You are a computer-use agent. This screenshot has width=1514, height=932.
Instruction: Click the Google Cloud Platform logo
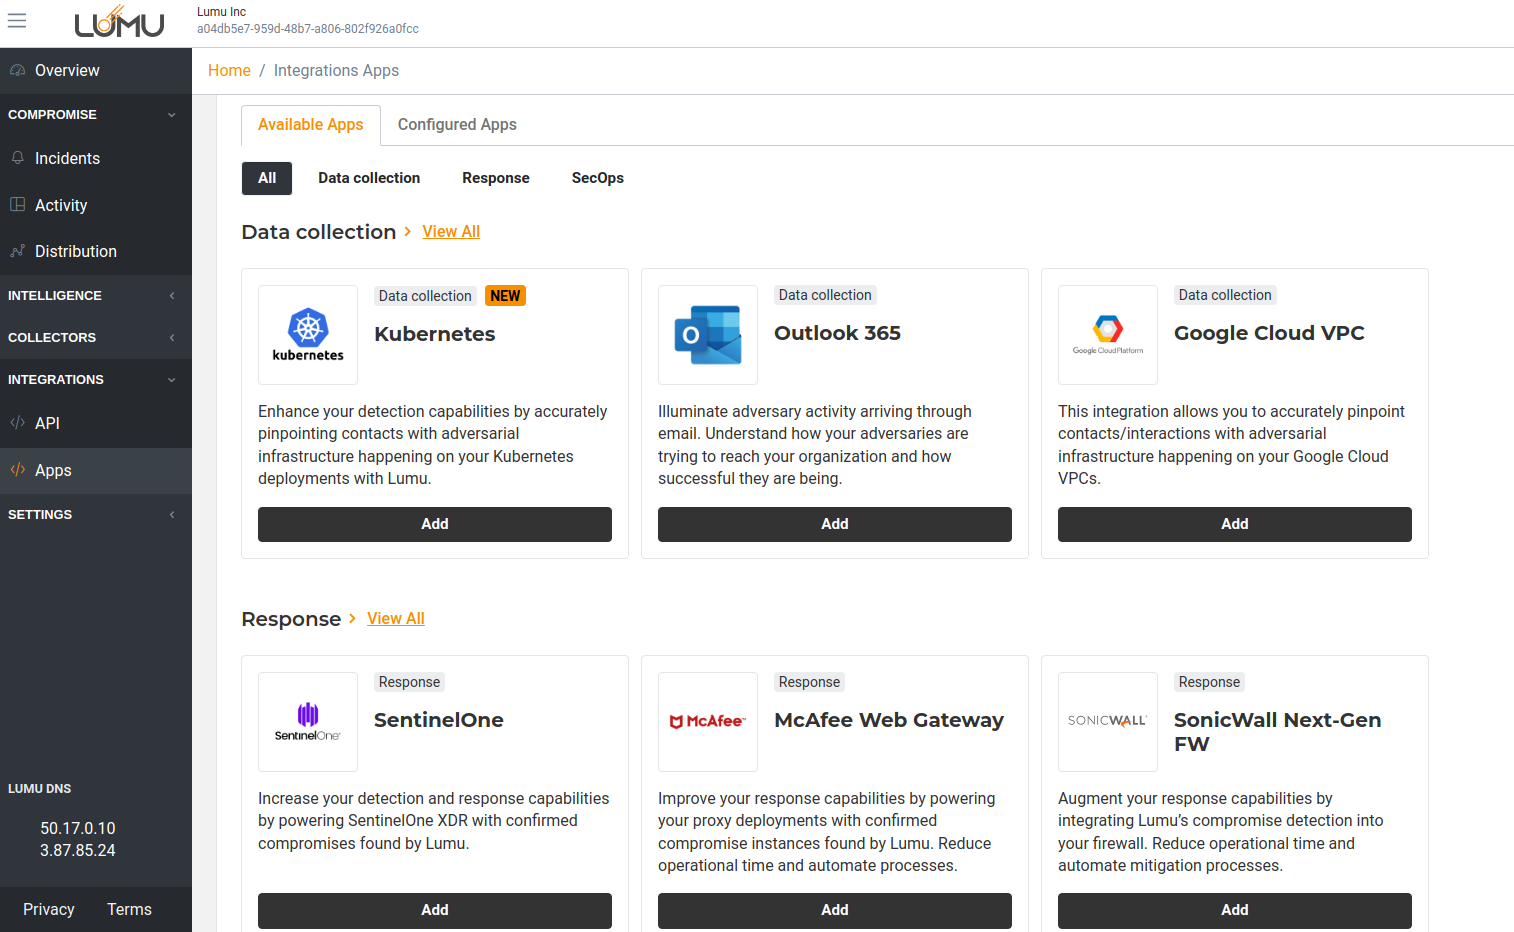click(1108, 335)
